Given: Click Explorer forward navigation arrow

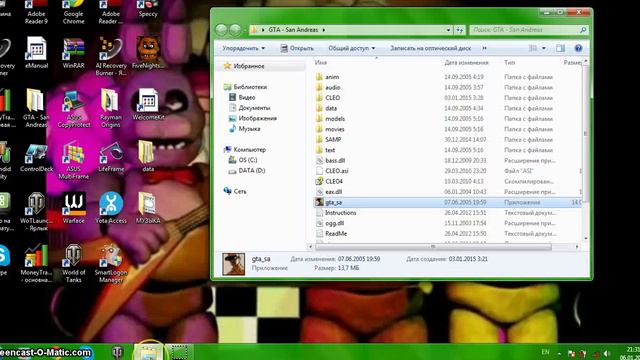Looking at the screenshot, I should click(x=235, y=30).
